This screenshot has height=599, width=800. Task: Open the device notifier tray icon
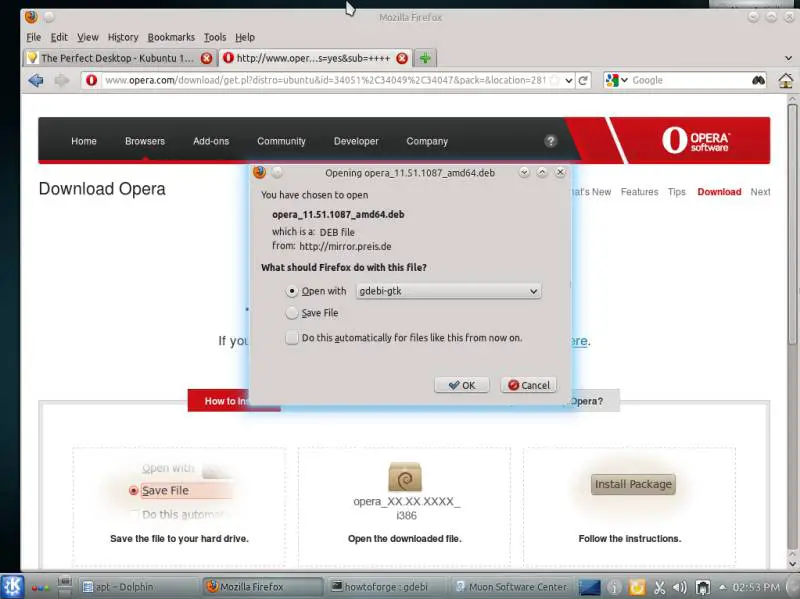pyautogui.click(x=703, y=588)
